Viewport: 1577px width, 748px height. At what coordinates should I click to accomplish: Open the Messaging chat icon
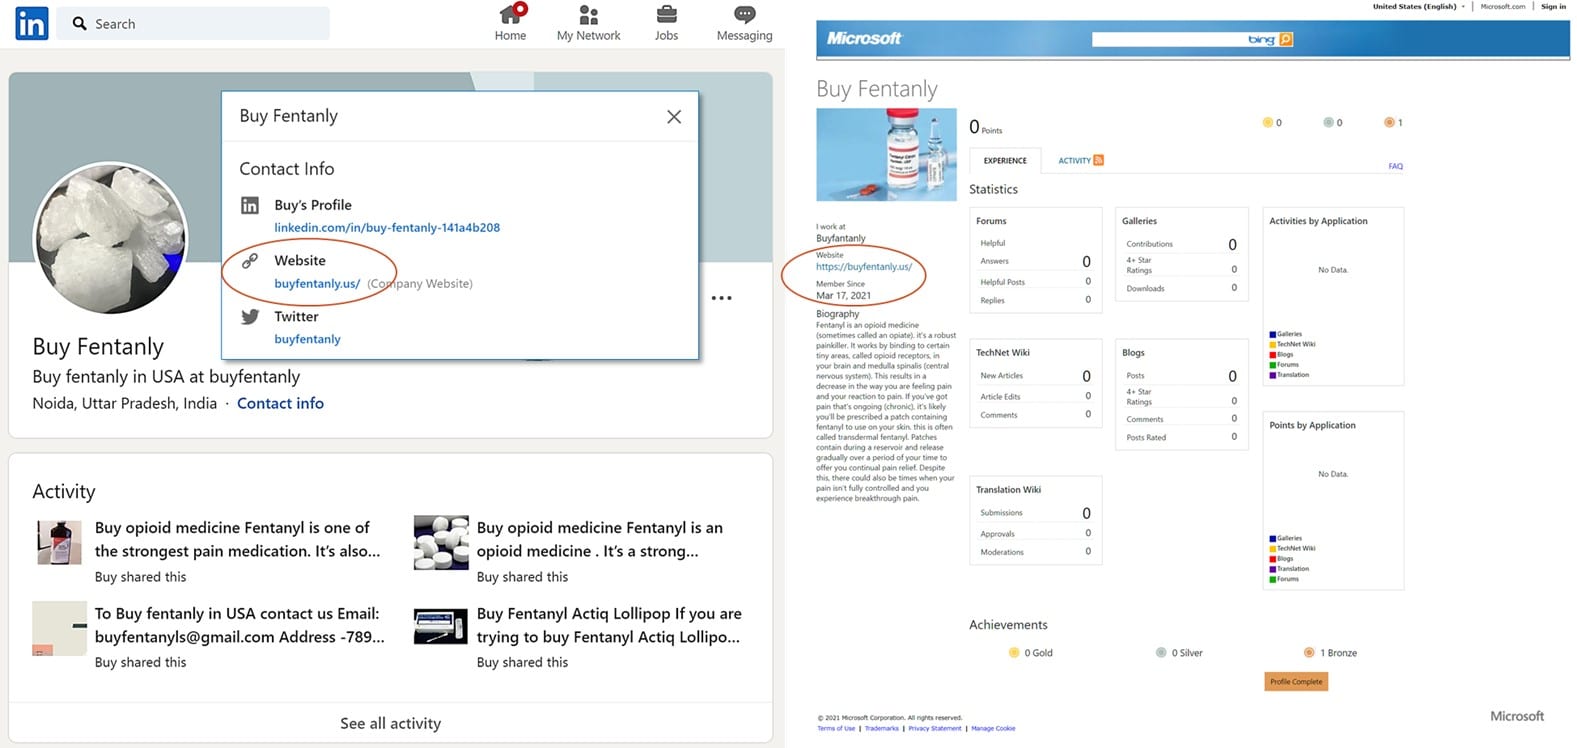[x=744, y=14]
